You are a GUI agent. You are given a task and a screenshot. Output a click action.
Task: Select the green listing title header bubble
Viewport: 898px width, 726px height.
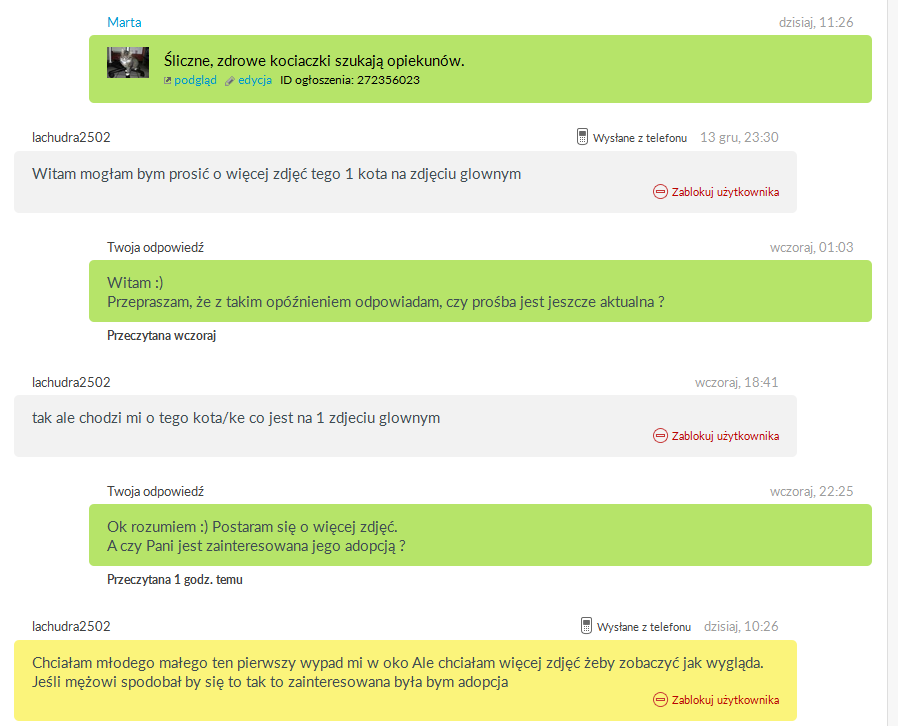pyautogui.click(x=480, y=69)
